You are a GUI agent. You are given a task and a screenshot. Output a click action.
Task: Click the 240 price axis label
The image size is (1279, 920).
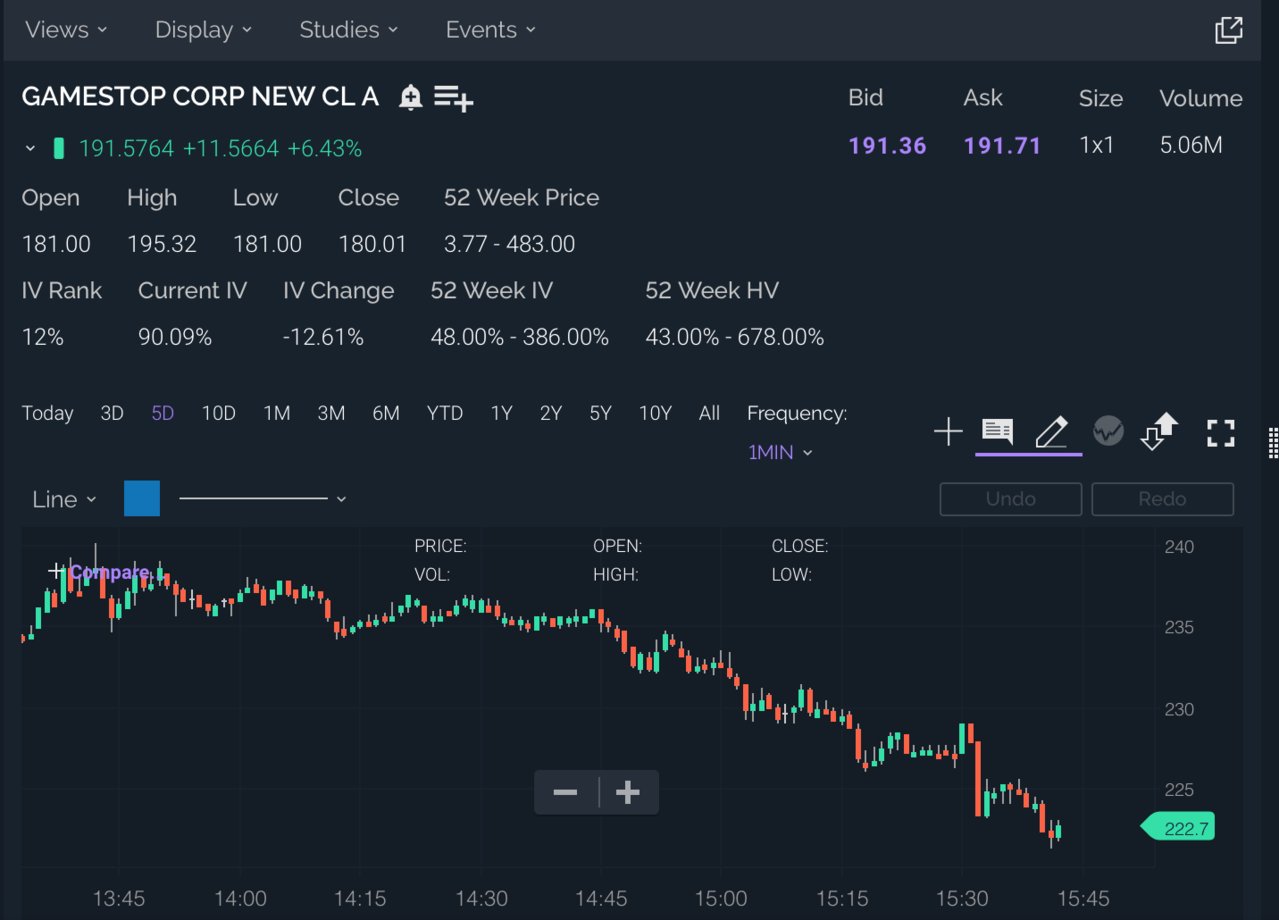[1179, 547]
